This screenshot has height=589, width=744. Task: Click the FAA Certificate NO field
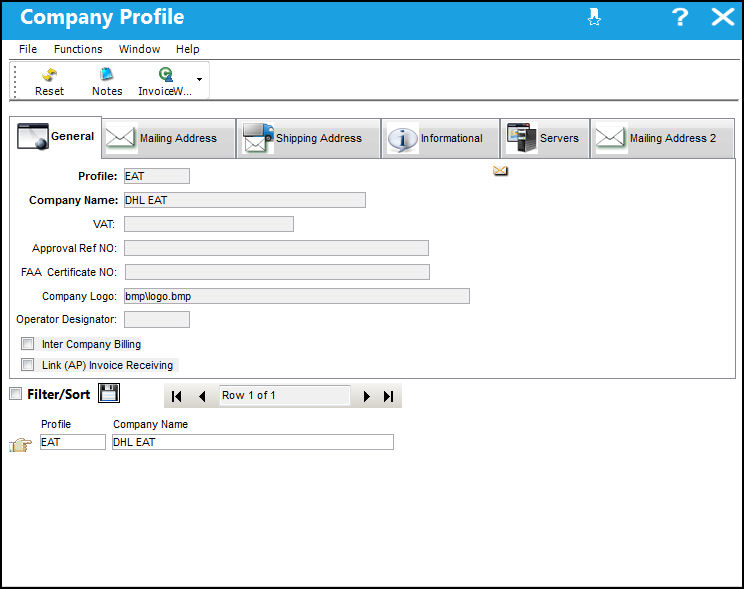pos(277,272)
